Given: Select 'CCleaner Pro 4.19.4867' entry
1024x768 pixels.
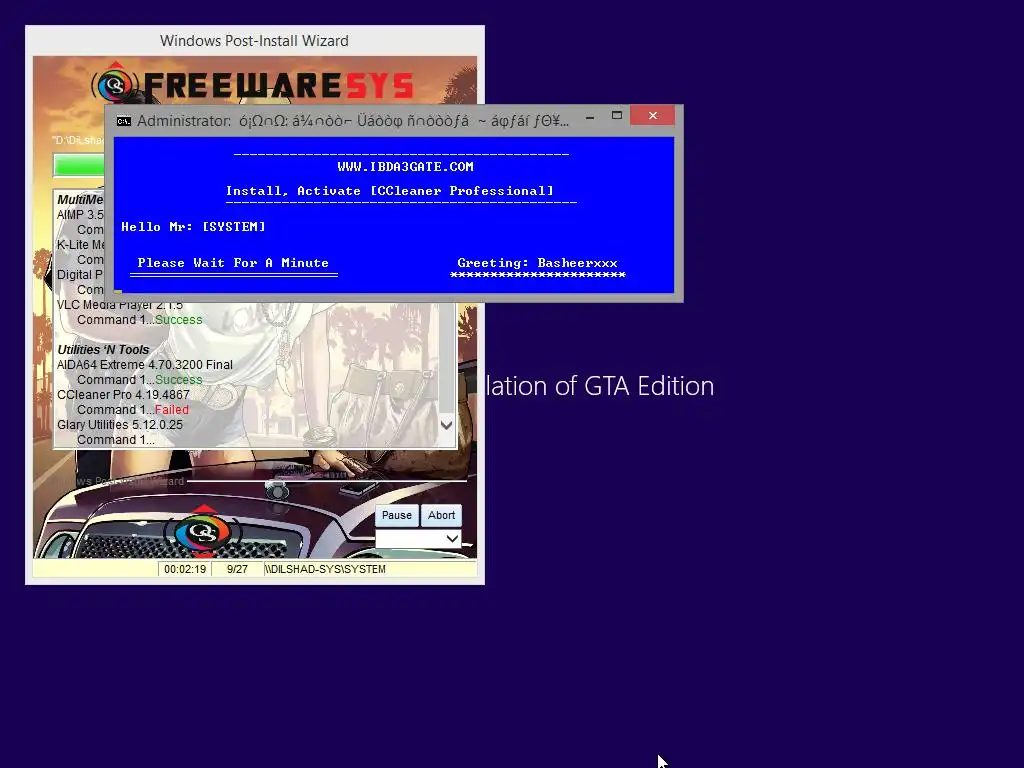Looking at the screenshot, I should [123, 395].
